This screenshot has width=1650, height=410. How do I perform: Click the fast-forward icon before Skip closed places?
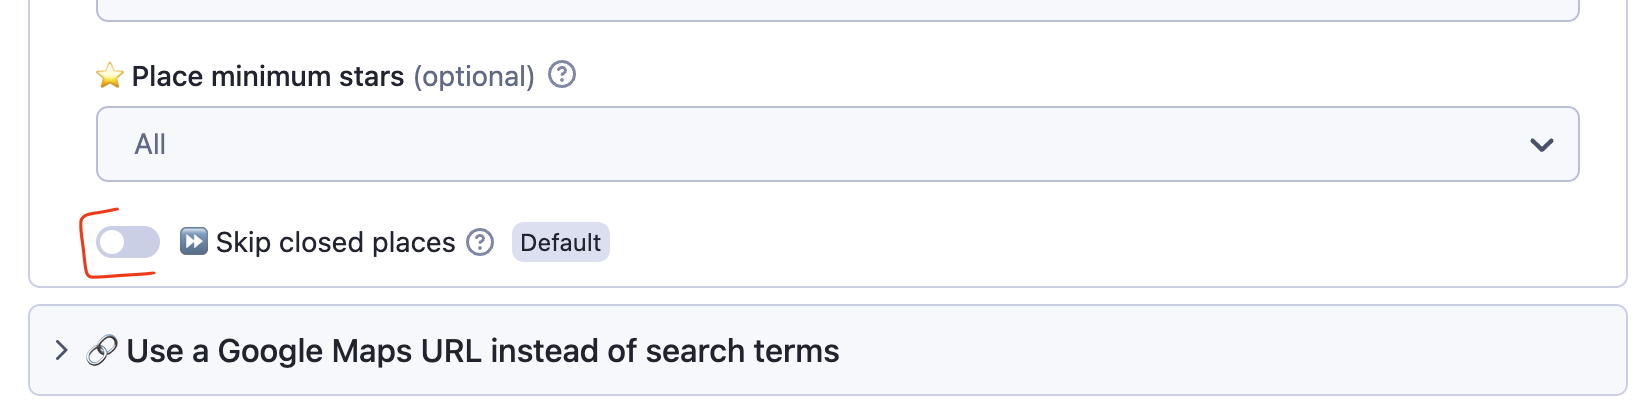tap(193, 242)
